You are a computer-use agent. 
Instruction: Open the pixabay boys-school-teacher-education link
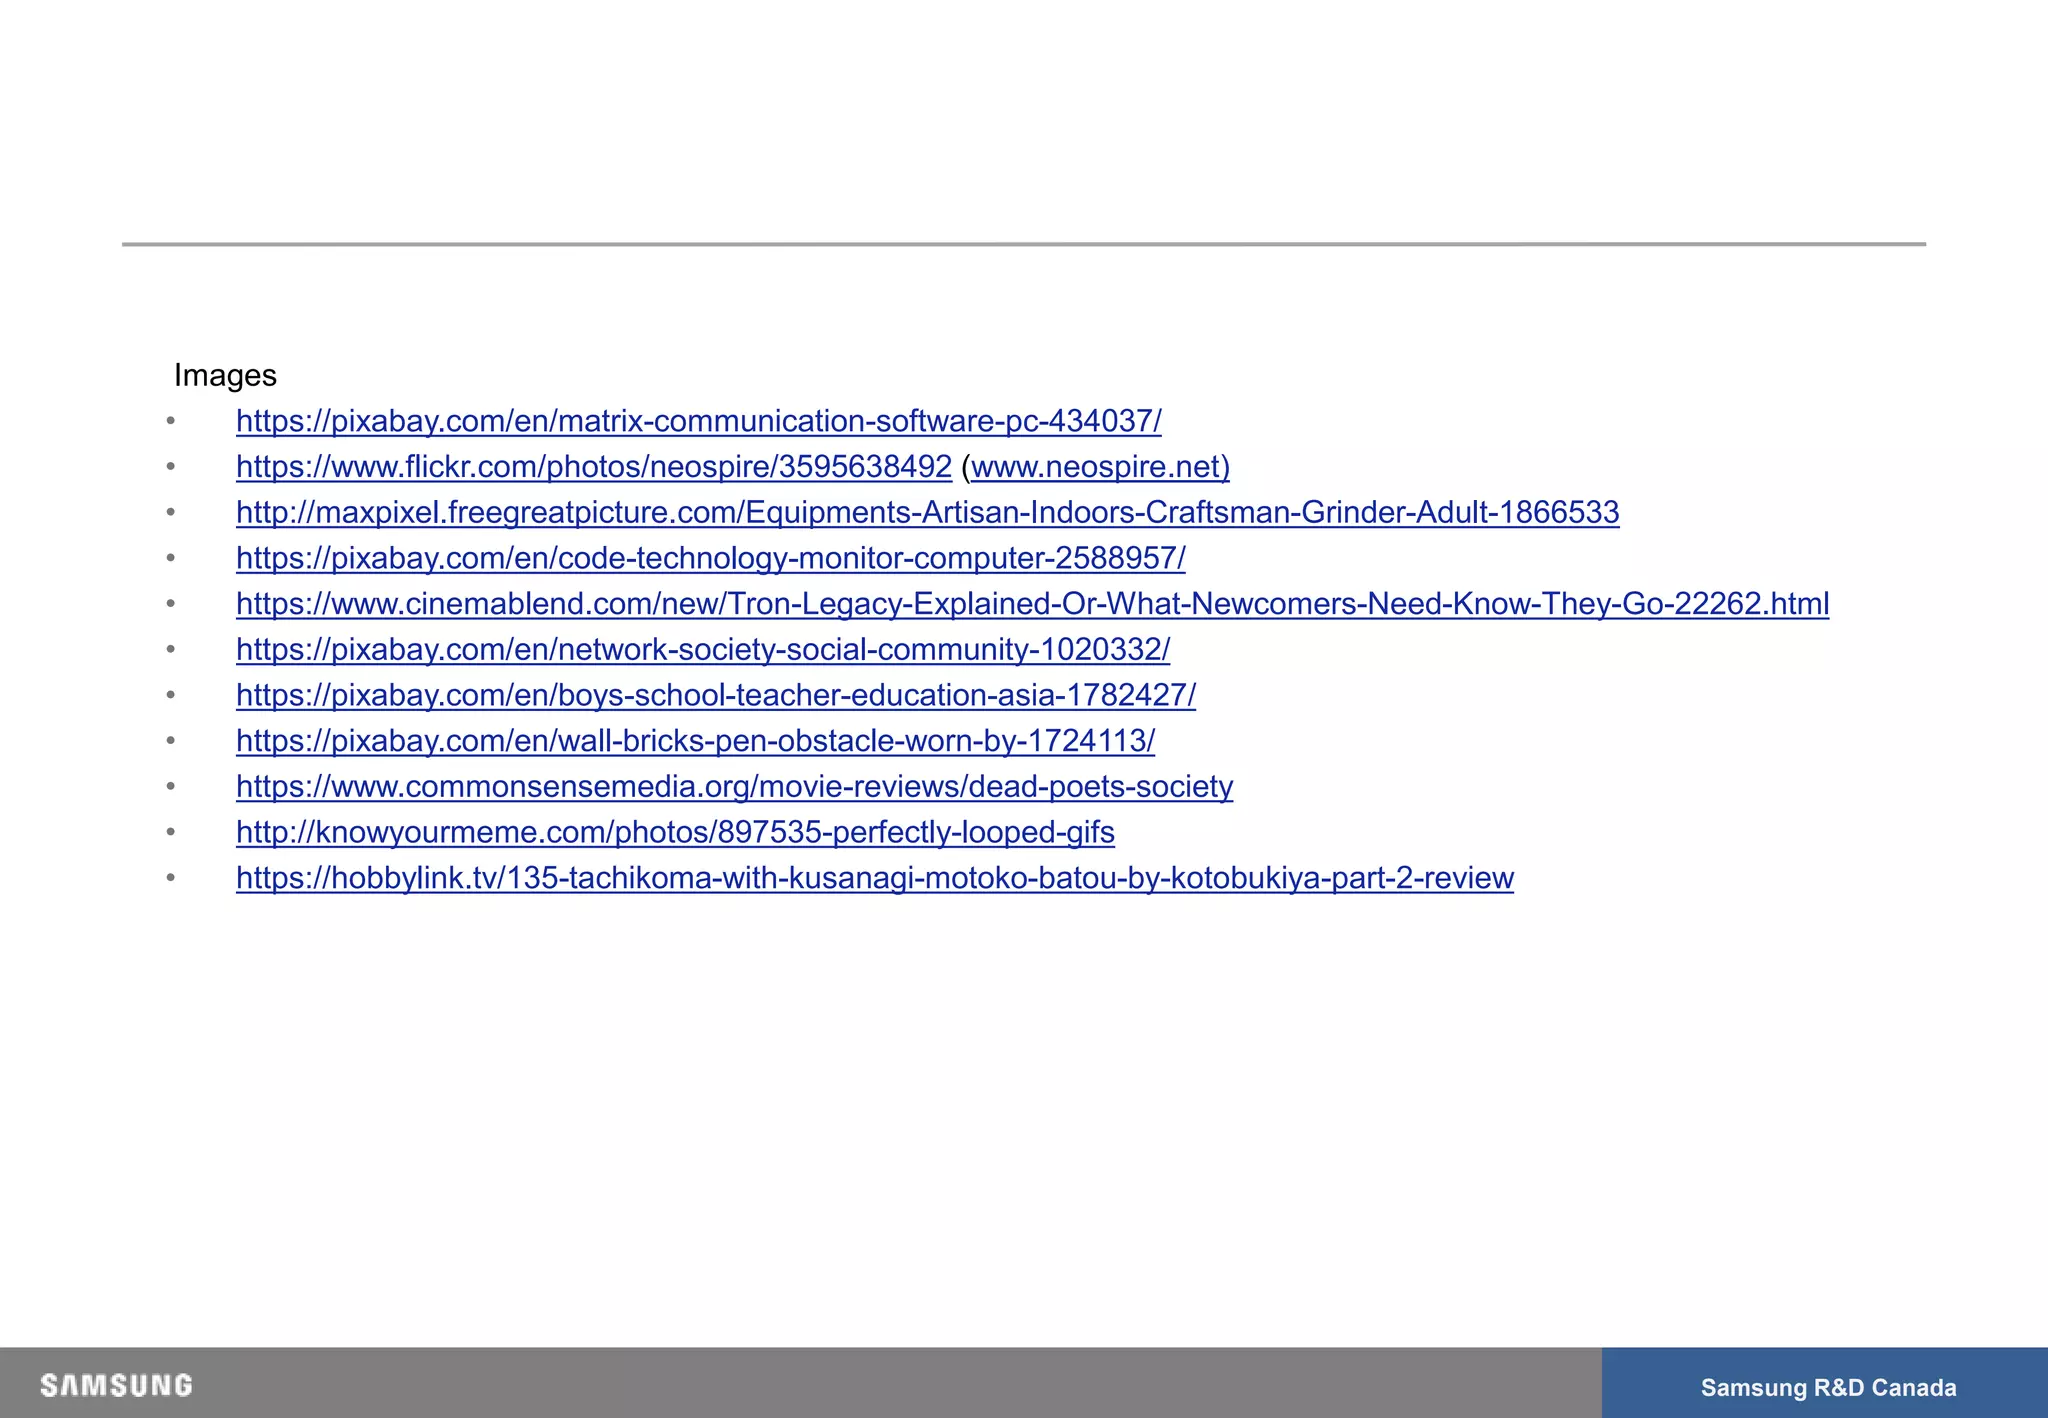pyautogui.click(x=715, y=695)
